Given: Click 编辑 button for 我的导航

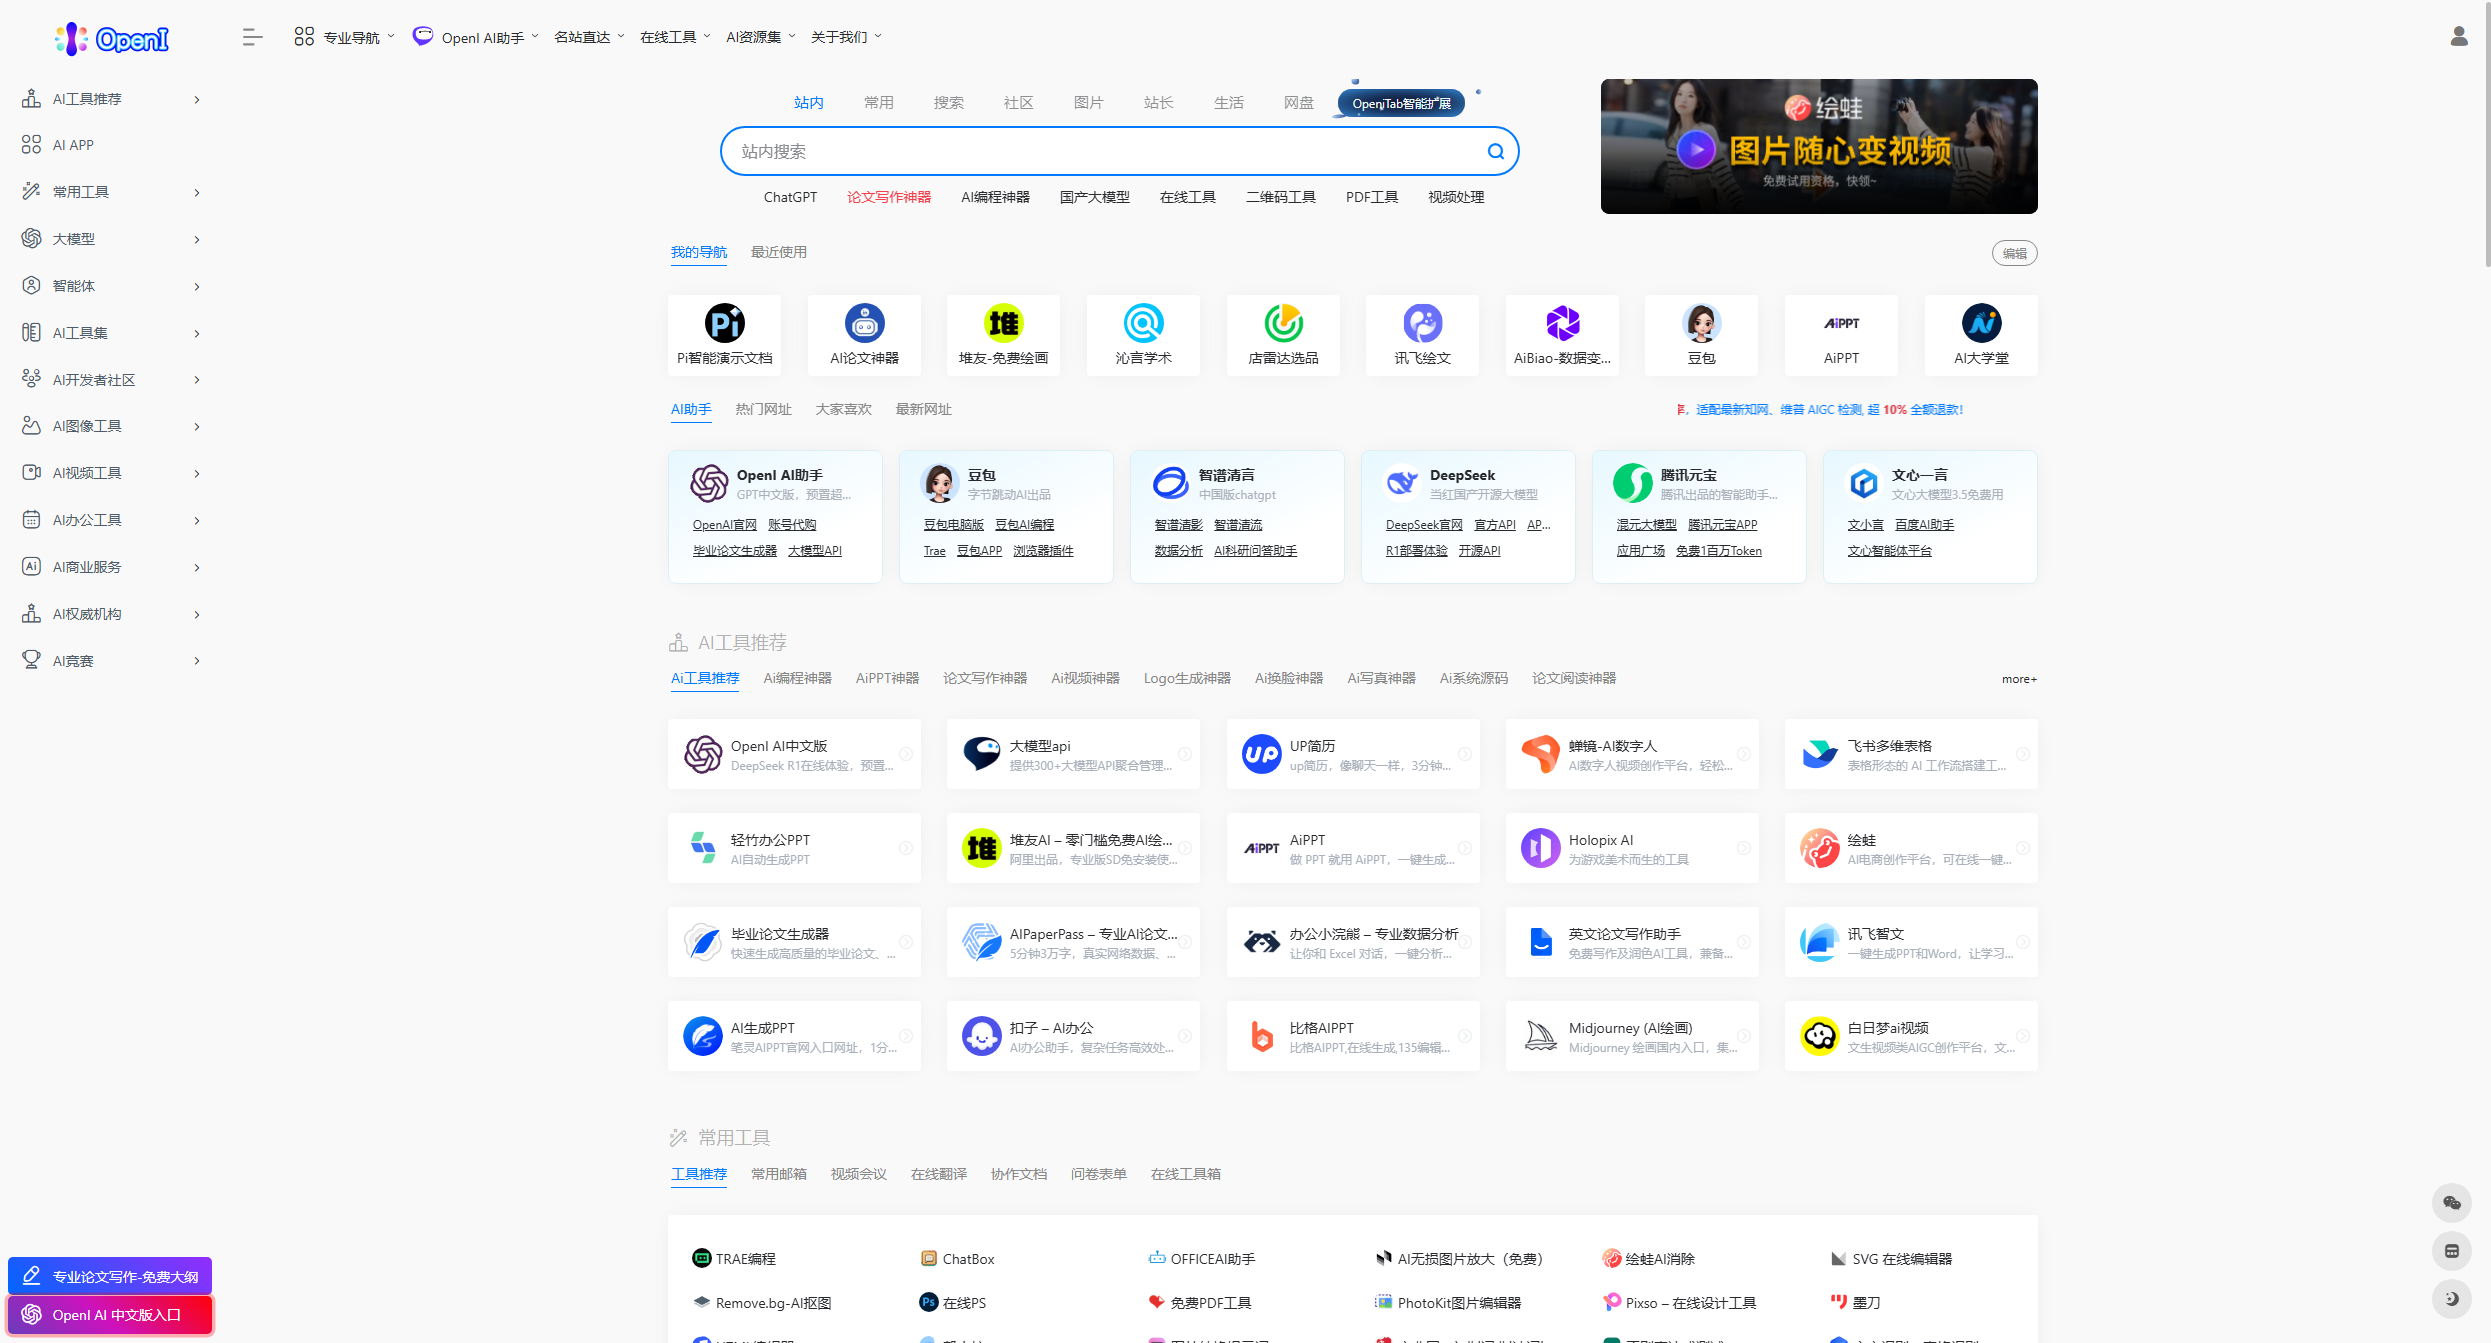Looking at the screenshot, I should pyautogui.click(x=2014, y=254).
